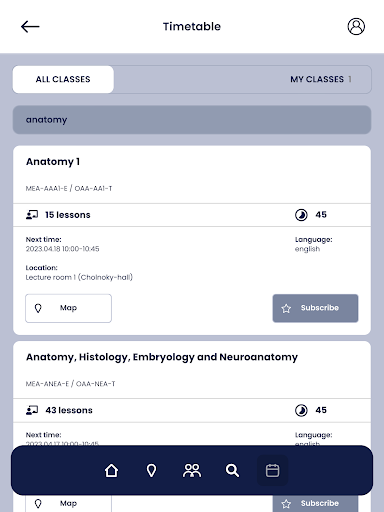This screenshot has width=384, height=512.
Task: Click the clock icon in Neuroanatomy card
Action: tap(301, 410)
